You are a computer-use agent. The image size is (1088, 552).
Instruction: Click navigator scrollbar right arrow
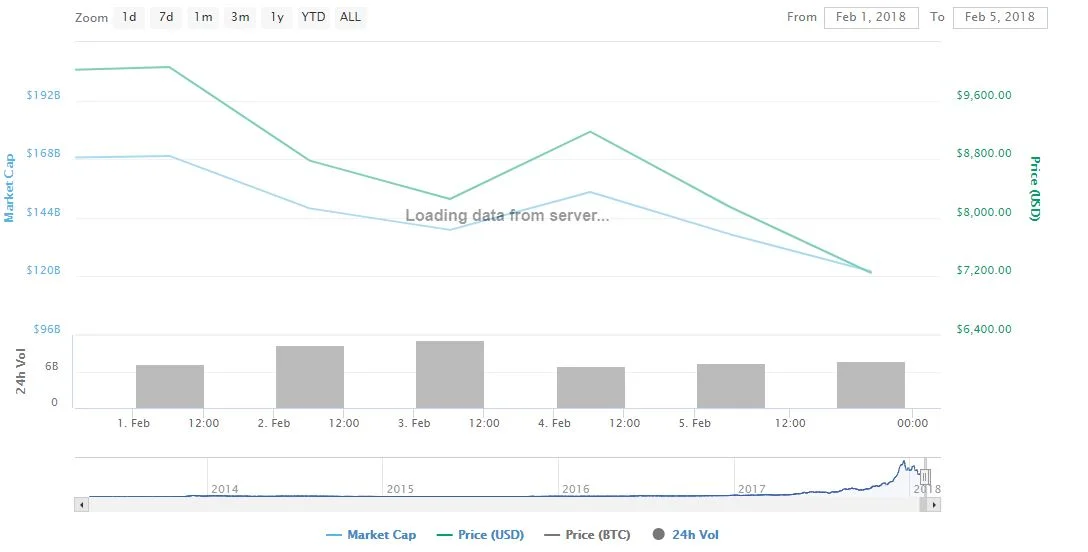click(x=934, y=505)
